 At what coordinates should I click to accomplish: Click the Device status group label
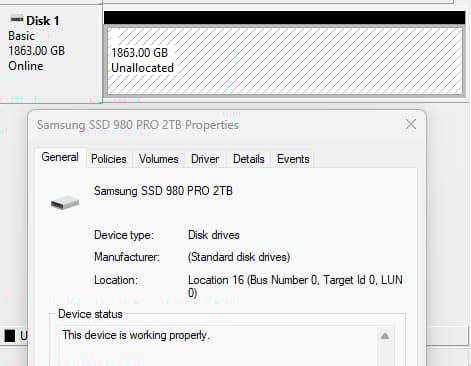coord(90,314)
